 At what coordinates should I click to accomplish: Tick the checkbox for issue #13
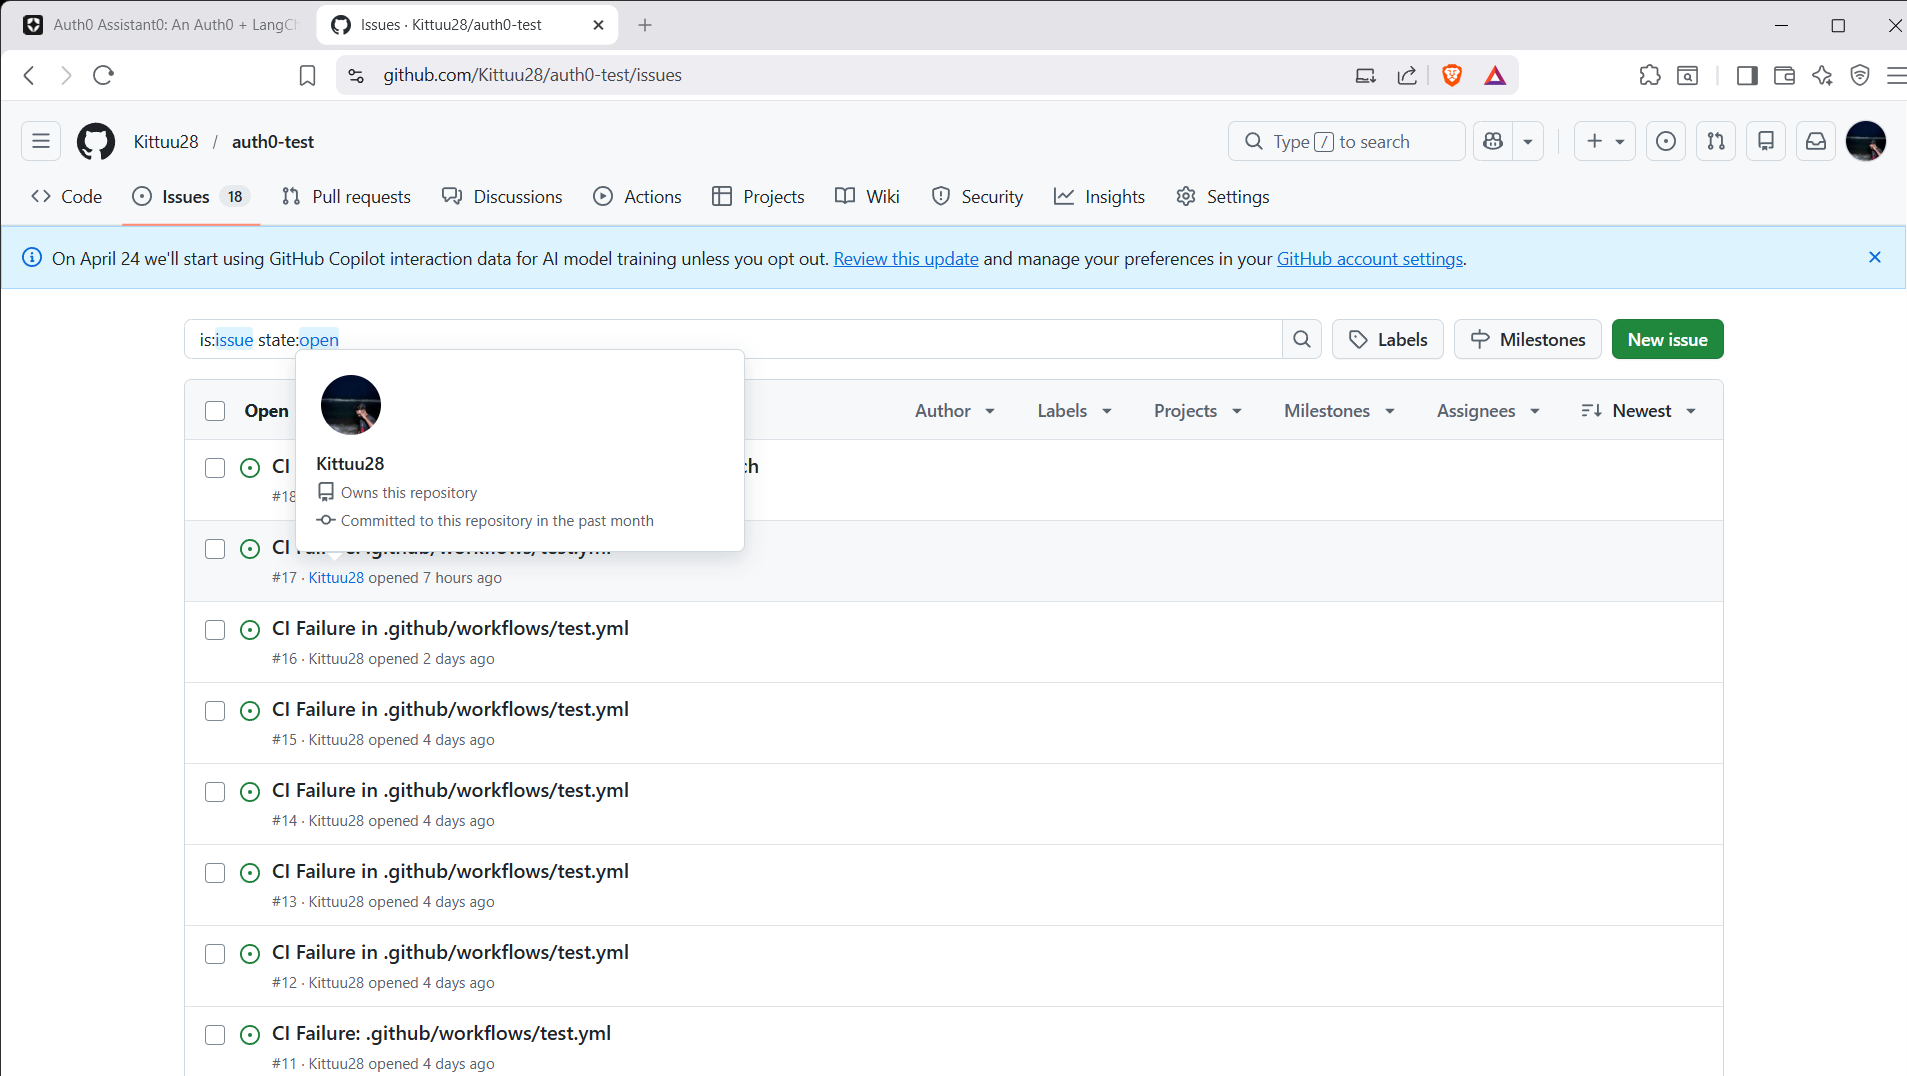pyautogui.click(x=215, y=873)
